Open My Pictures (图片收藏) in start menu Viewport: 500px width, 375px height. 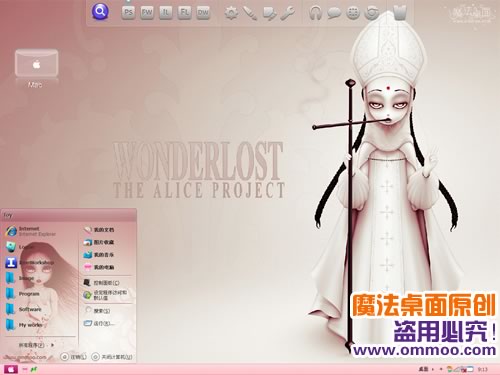tap(99, 242)
